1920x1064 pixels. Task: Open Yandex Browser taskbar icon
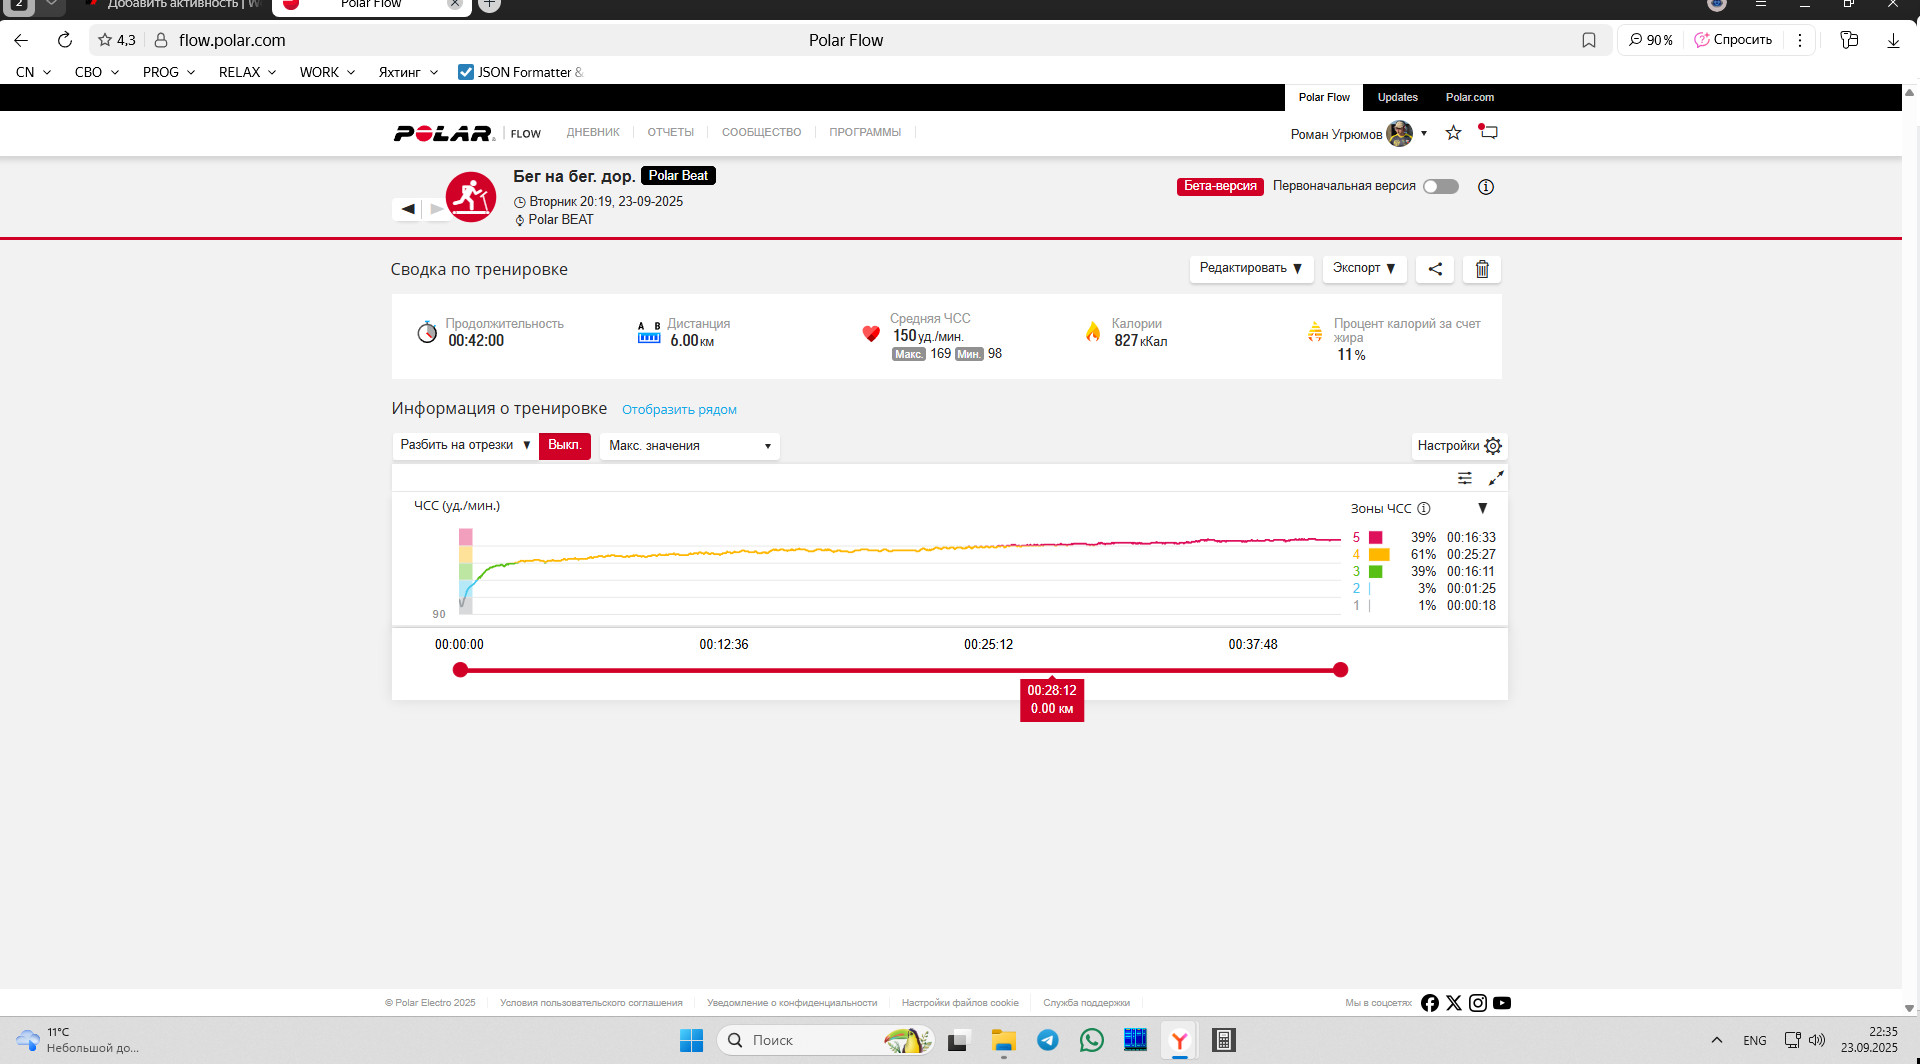[1180, 1040]
